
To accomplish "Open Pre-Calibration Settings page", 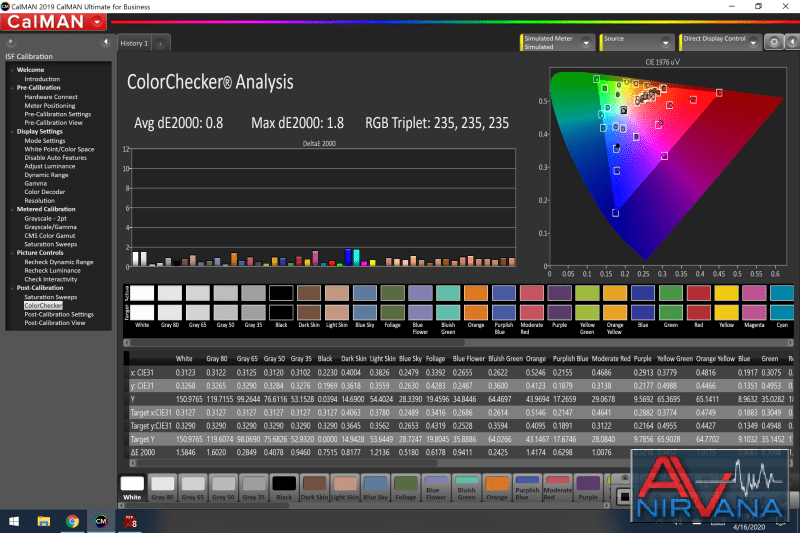I will [x=58, y=114].
